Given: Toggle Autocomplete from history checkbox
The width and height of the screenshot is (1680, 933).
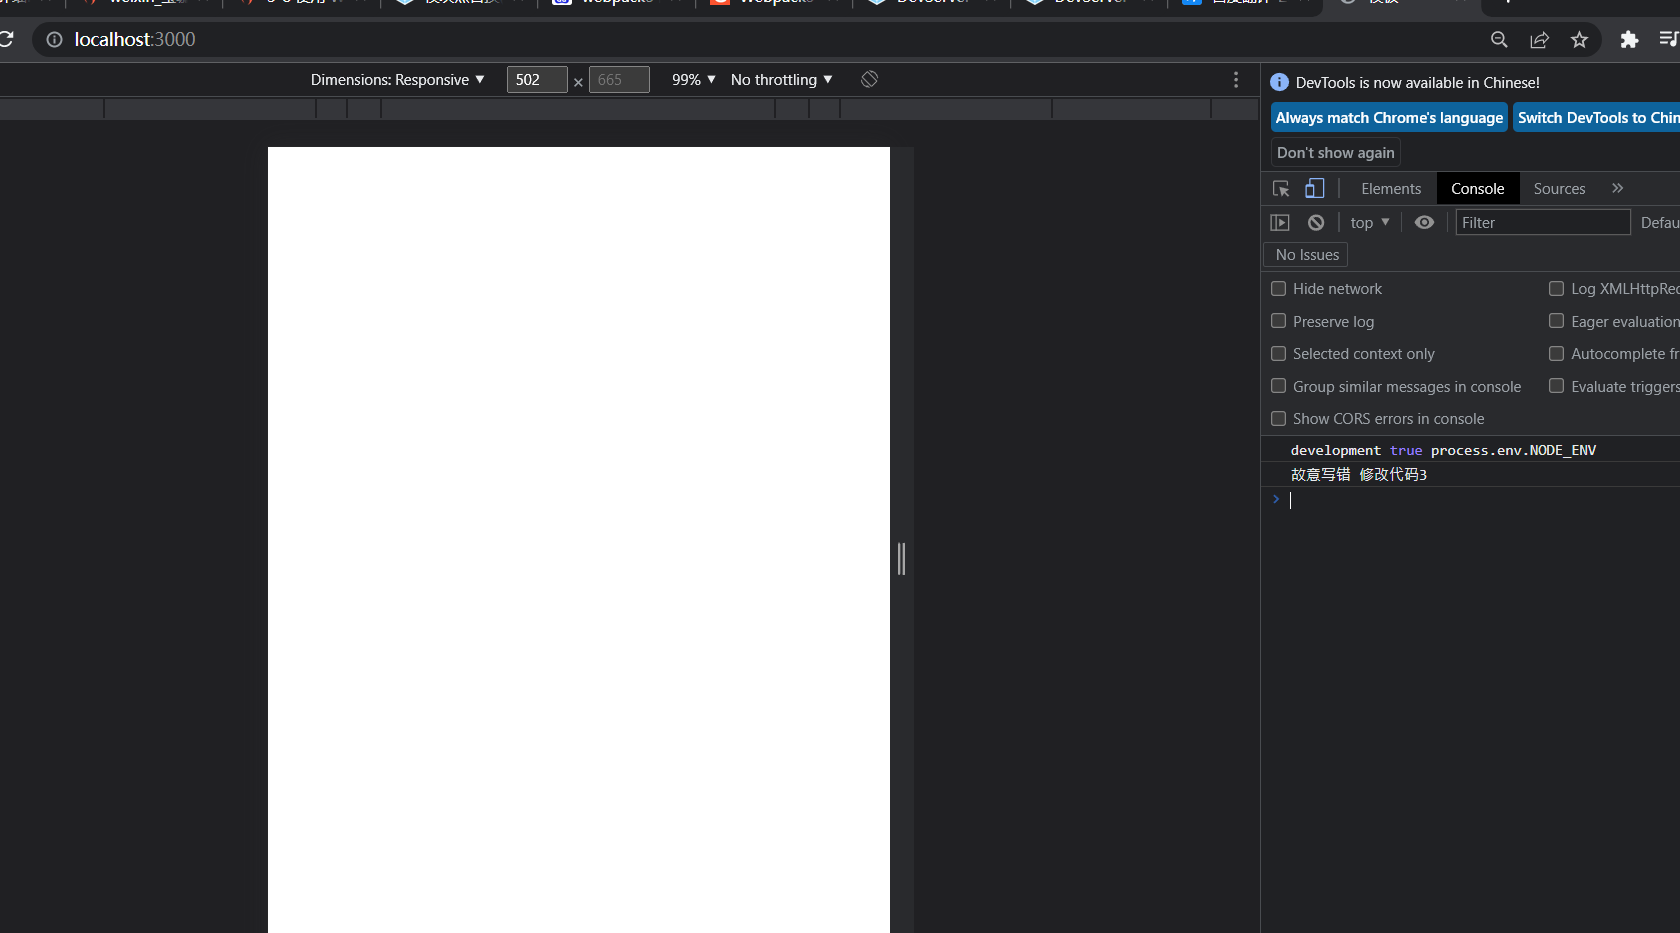Looking at the screenshot, I should 1556,353.
